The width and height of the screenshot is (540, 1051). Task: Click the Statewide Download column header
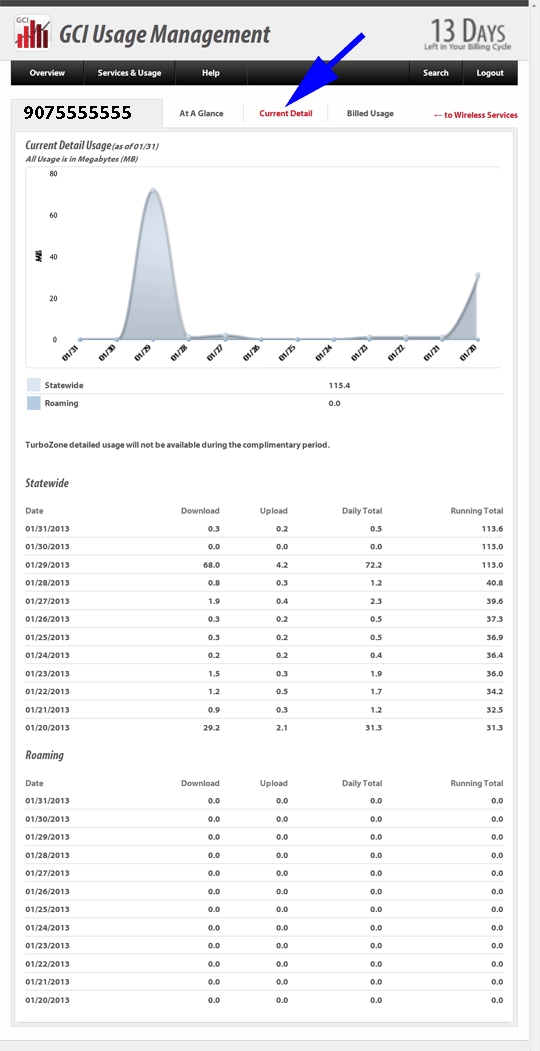tap(200, 511)
